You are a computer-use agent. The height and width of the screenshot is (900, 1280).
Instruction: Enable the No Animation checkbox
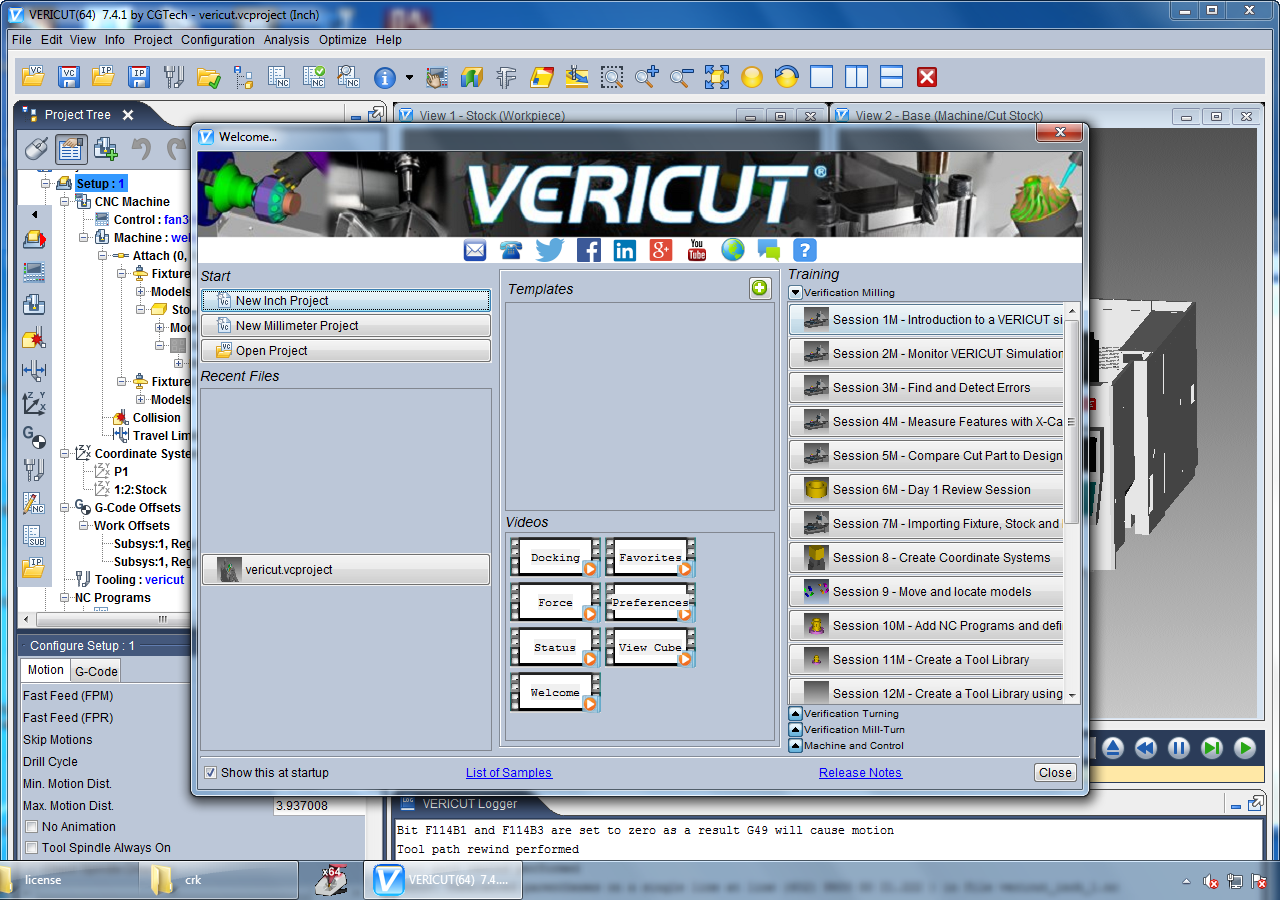point(31,827)
